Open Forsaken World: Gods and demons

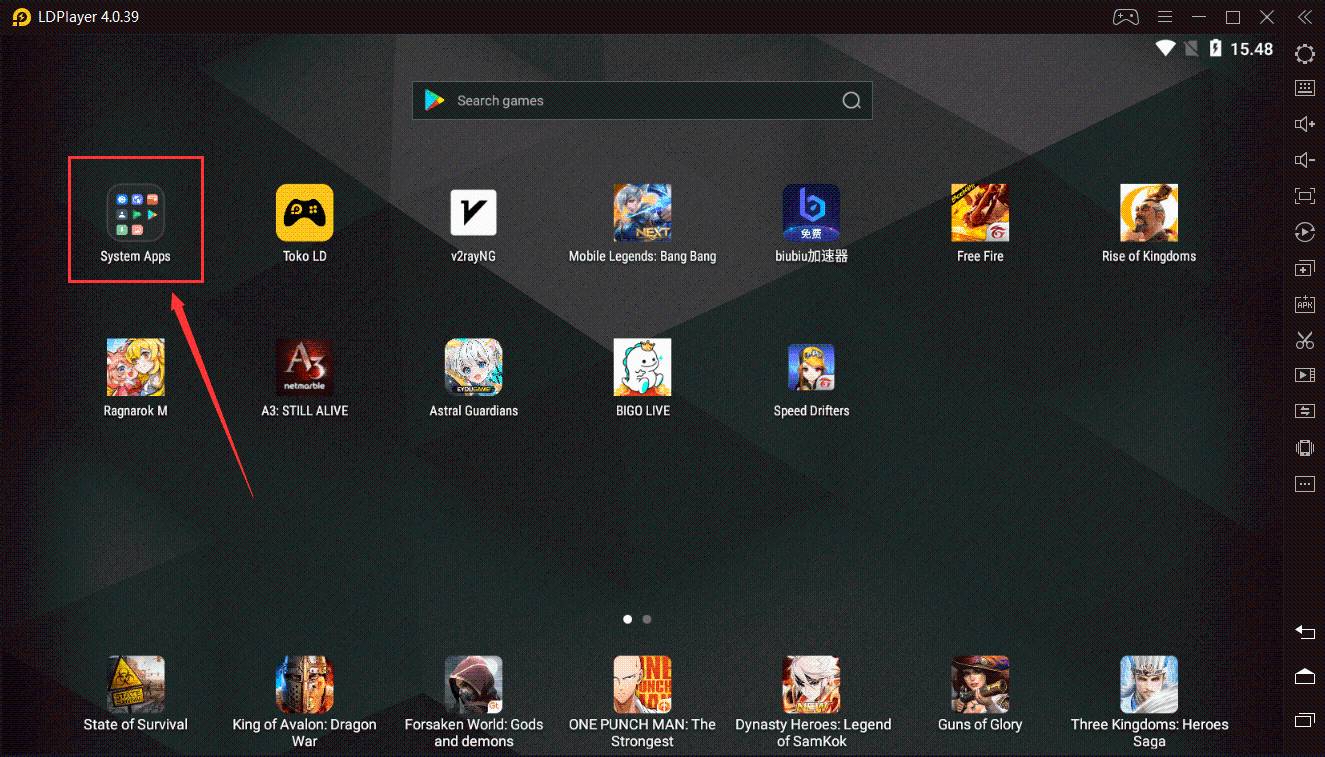(x=473, y=684)
